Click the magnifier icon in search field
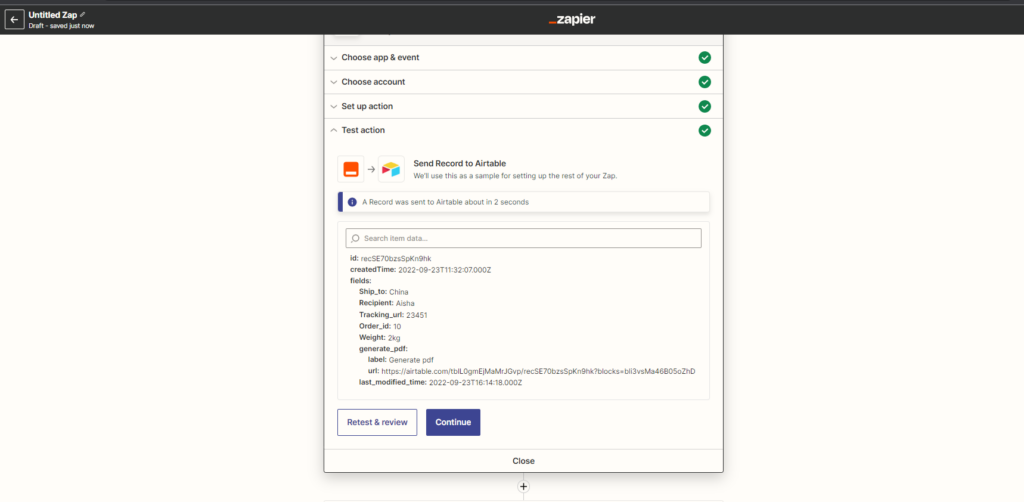Image resolution: width=1024 pixels, height=502 pixels. pos(355,238)
